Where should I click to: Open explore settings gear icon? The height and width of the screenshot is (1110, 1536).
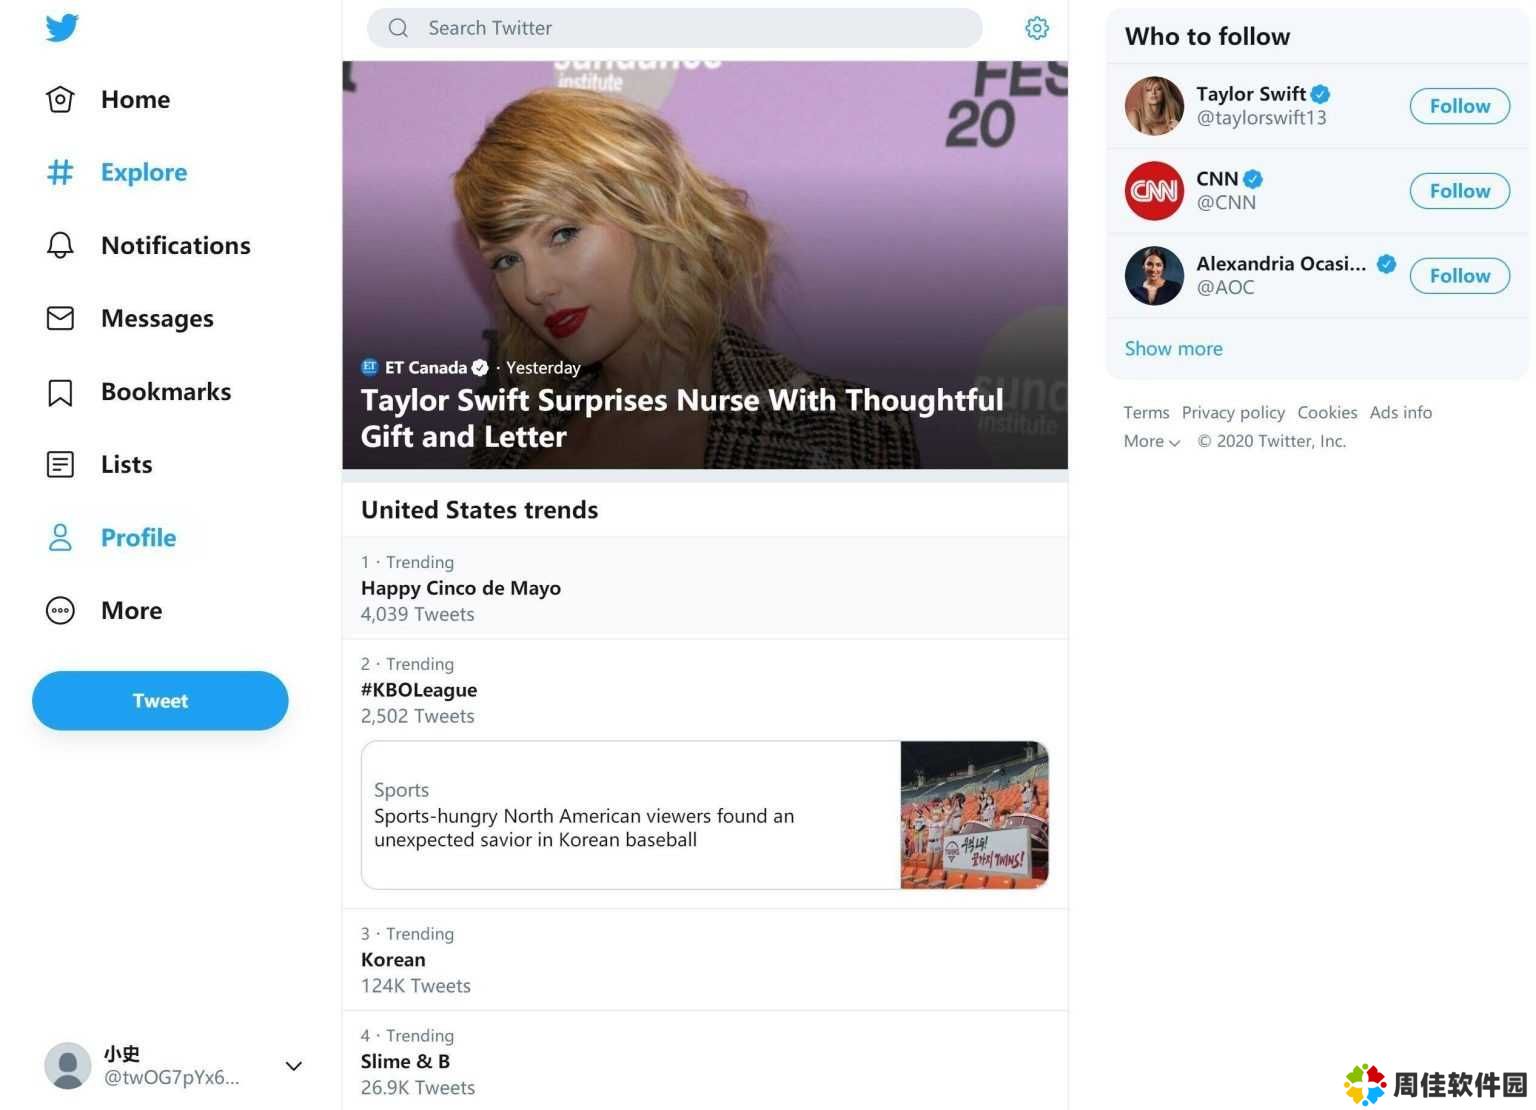click(1037, 28)
